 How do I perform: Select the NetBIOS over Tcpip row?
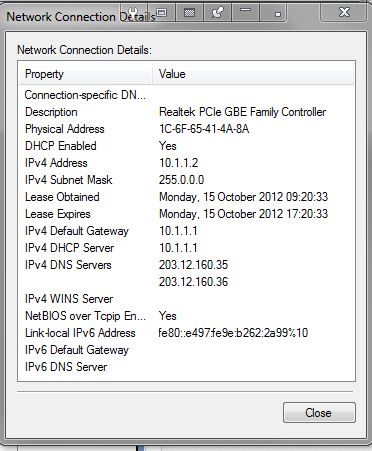pos(186,316)
